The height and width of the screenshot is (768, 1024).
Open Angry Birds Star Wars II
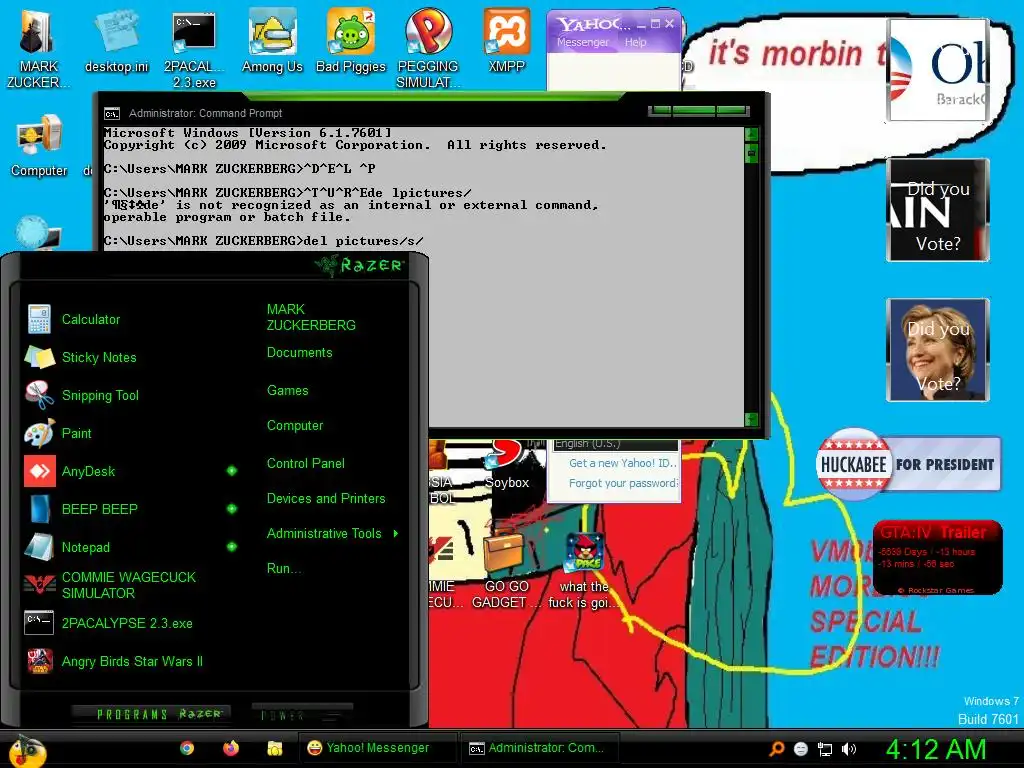[x=115, y=661]
